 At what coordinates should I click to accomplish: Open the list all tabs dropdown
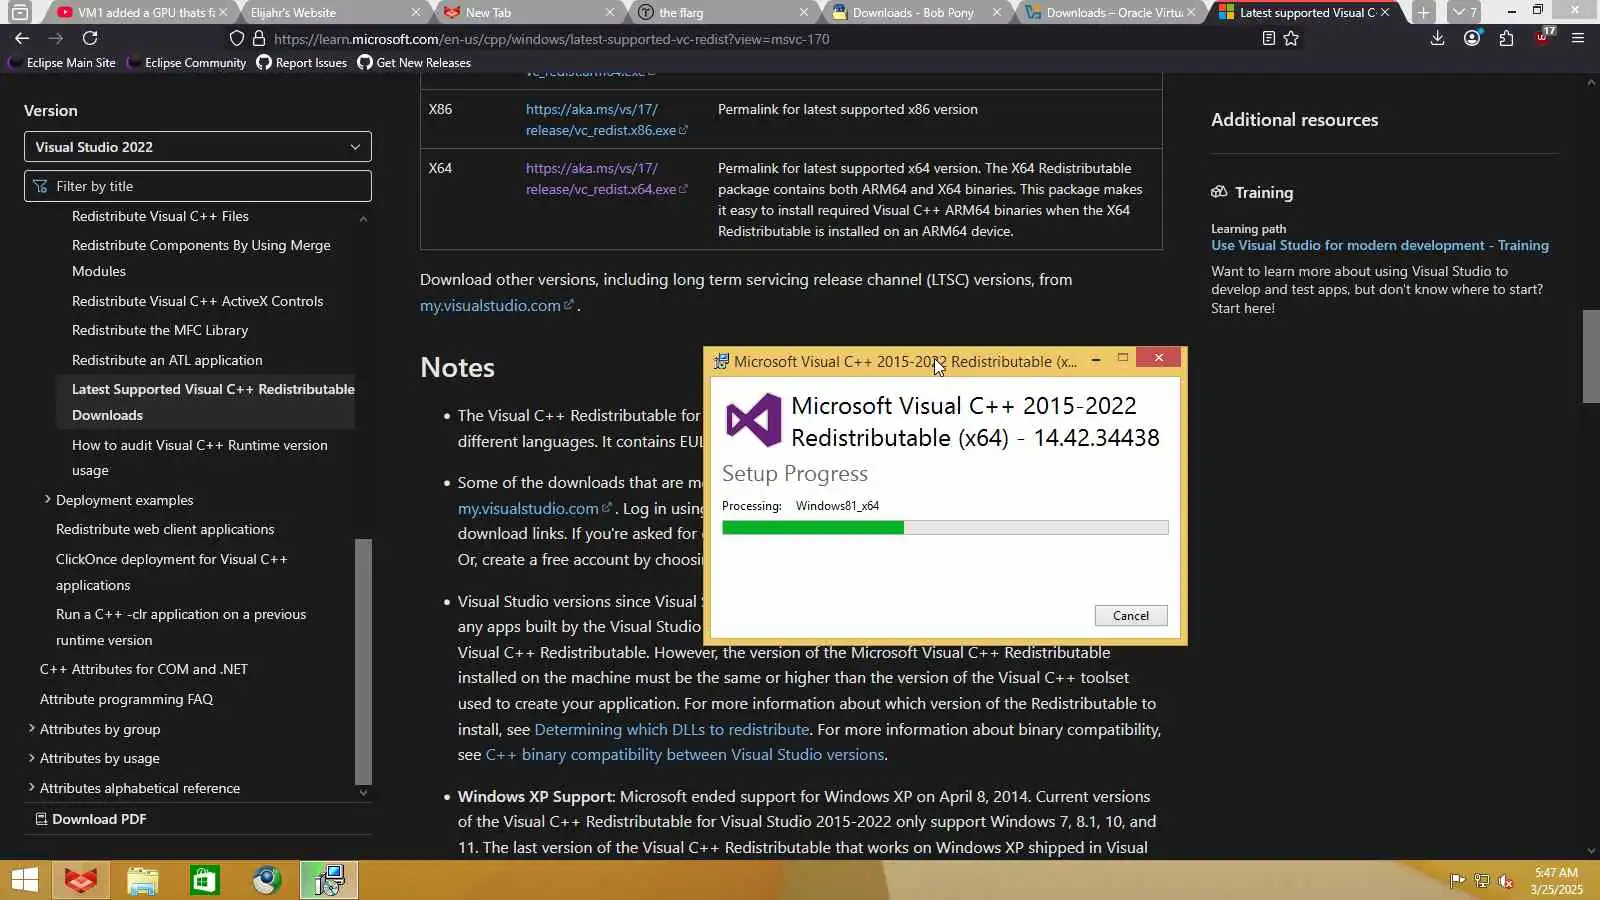click(1464, 13)
